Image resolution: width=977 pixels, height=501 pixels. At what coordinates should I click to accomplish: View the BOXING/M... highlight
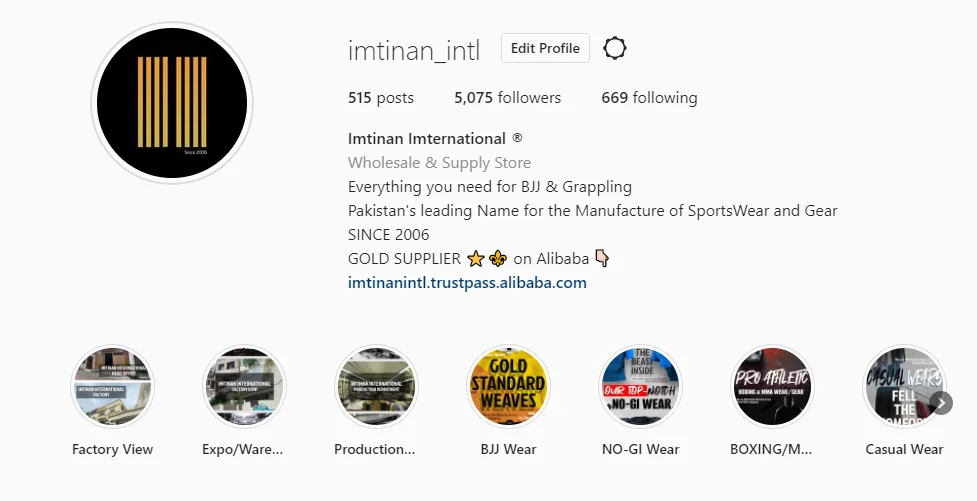(x=773, y=386)
